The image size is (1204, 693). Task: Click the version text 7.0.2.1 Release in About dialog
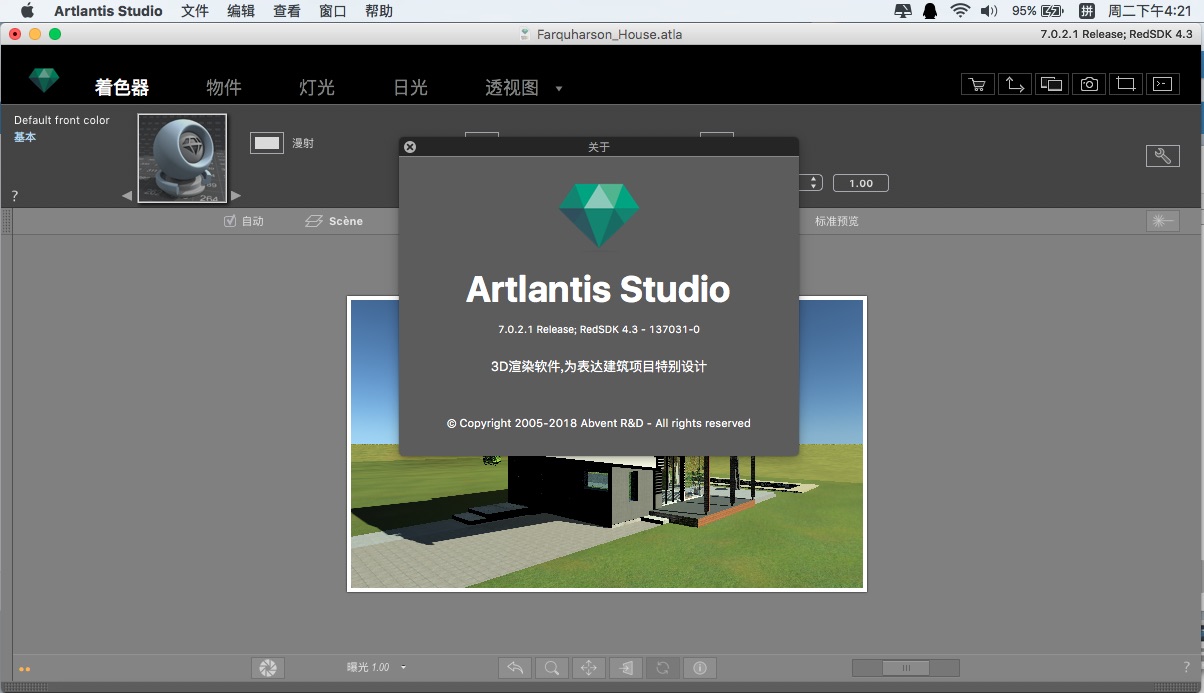pos(598,329)
